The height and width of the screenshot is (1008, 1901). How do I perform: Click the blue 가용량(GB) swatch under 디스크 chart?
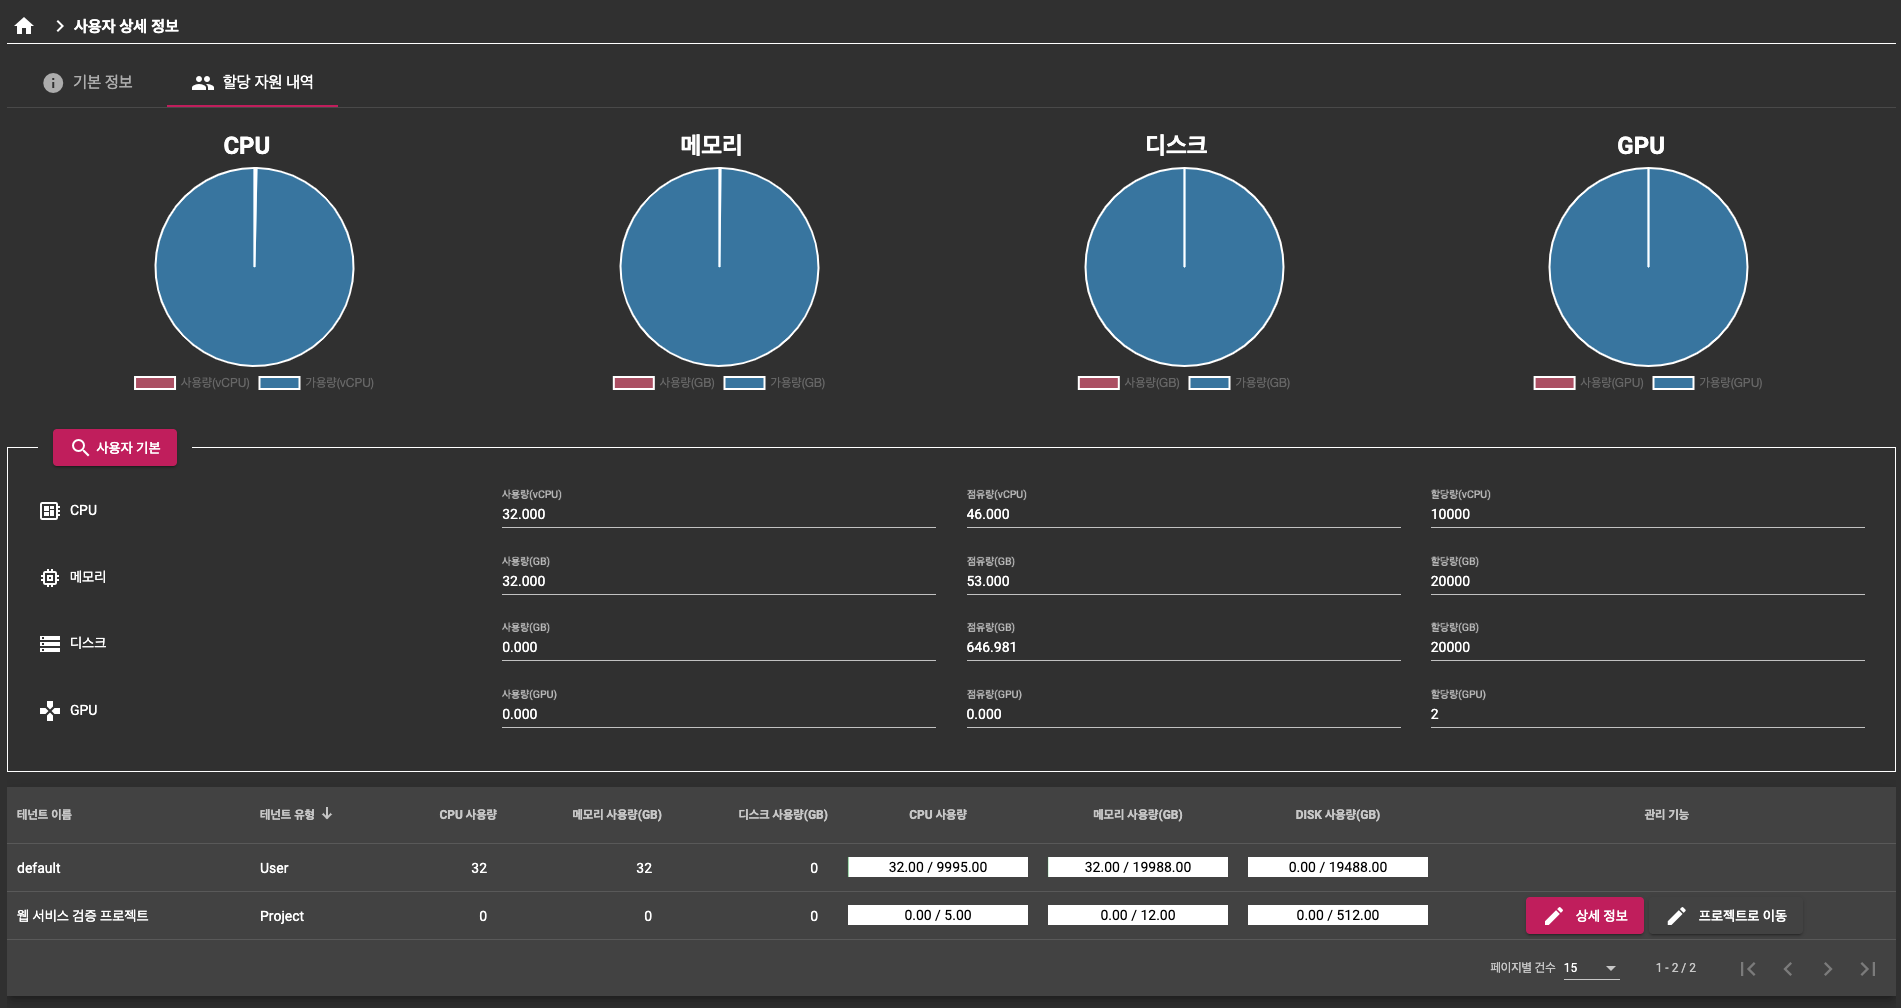click(1208, 383)
